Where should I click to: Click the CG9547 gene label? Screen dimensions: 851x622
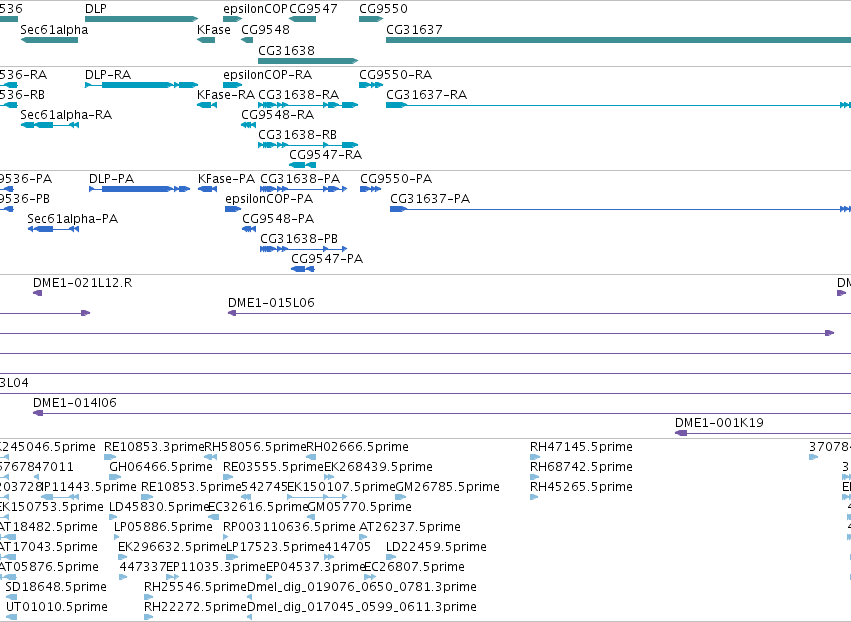click(x=313, y=9)
